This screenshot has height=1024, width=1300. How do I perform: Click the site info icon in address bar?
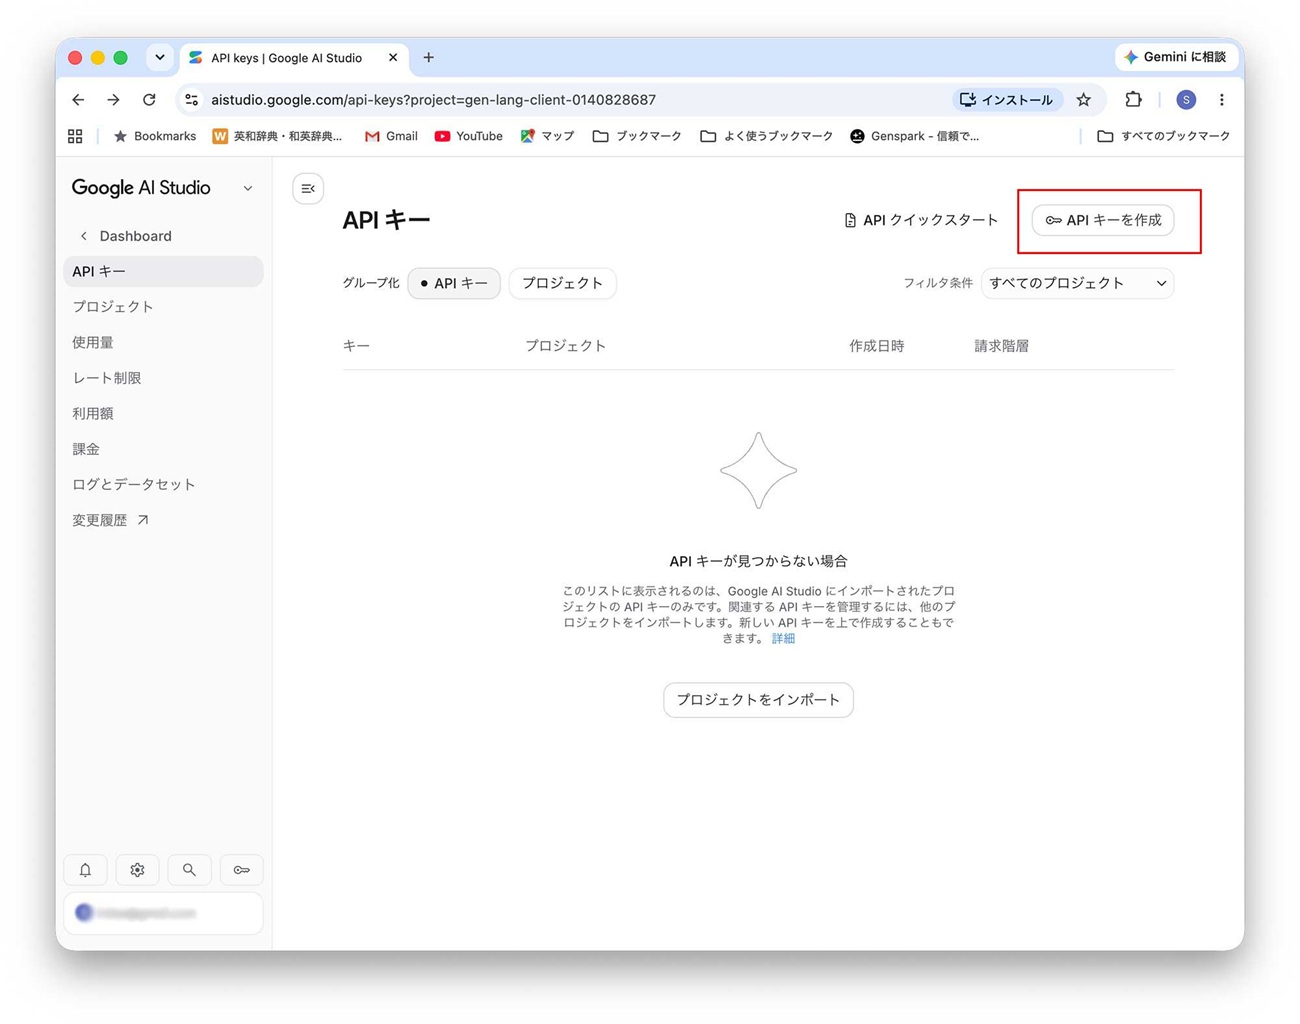(192, 100)
